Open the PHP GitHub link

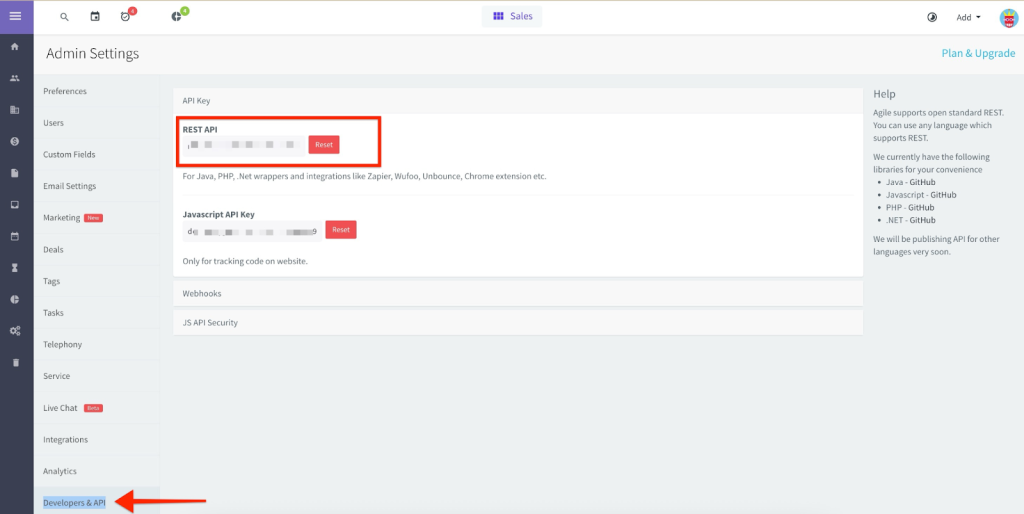click(x=920, y=207)
